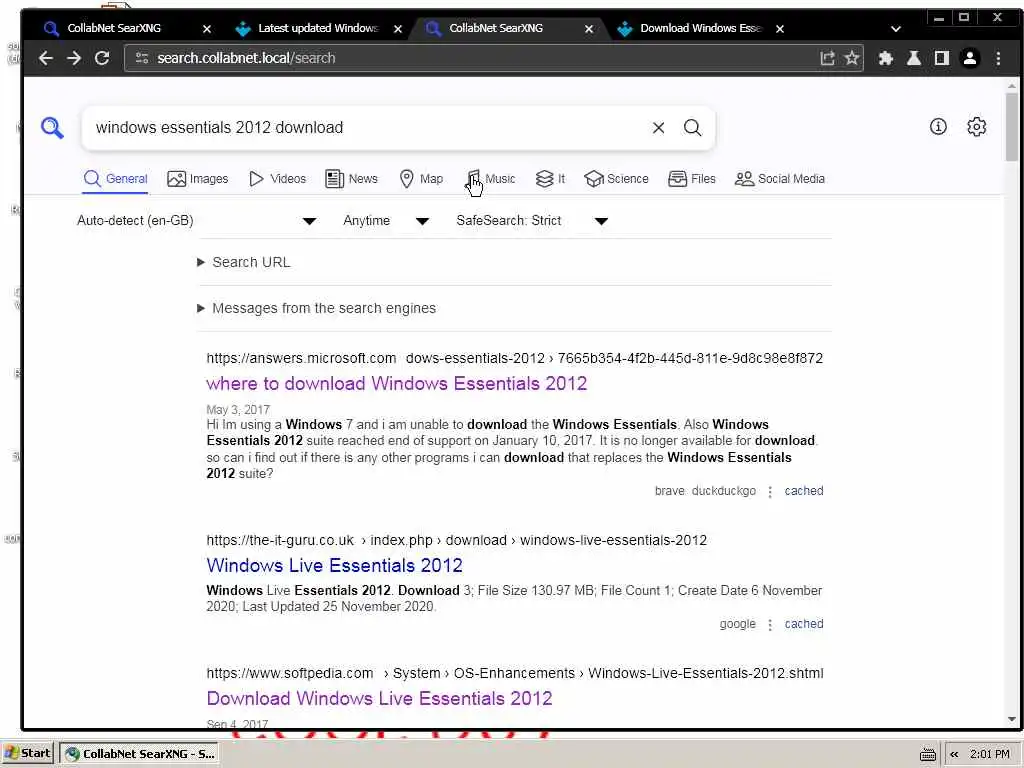The height and width of the screenshot is (768, 1024).
Task: Open options dots for answers.microsoft.com result
Action: tap(770, 492)
